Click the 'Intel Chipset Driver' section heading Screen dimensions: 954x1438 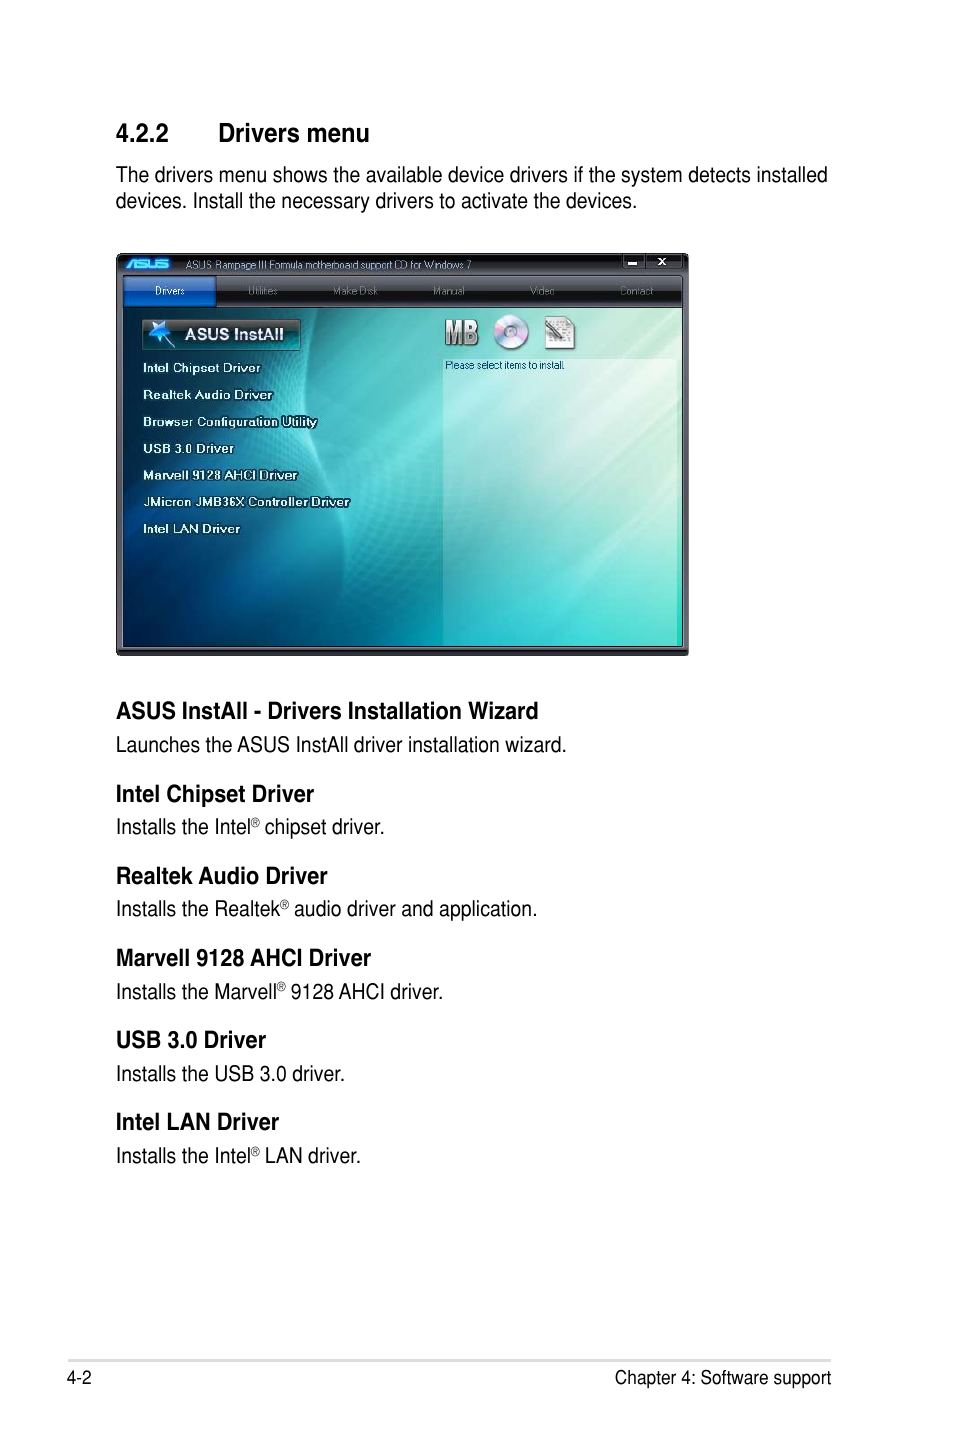click(x=215, y=794)
